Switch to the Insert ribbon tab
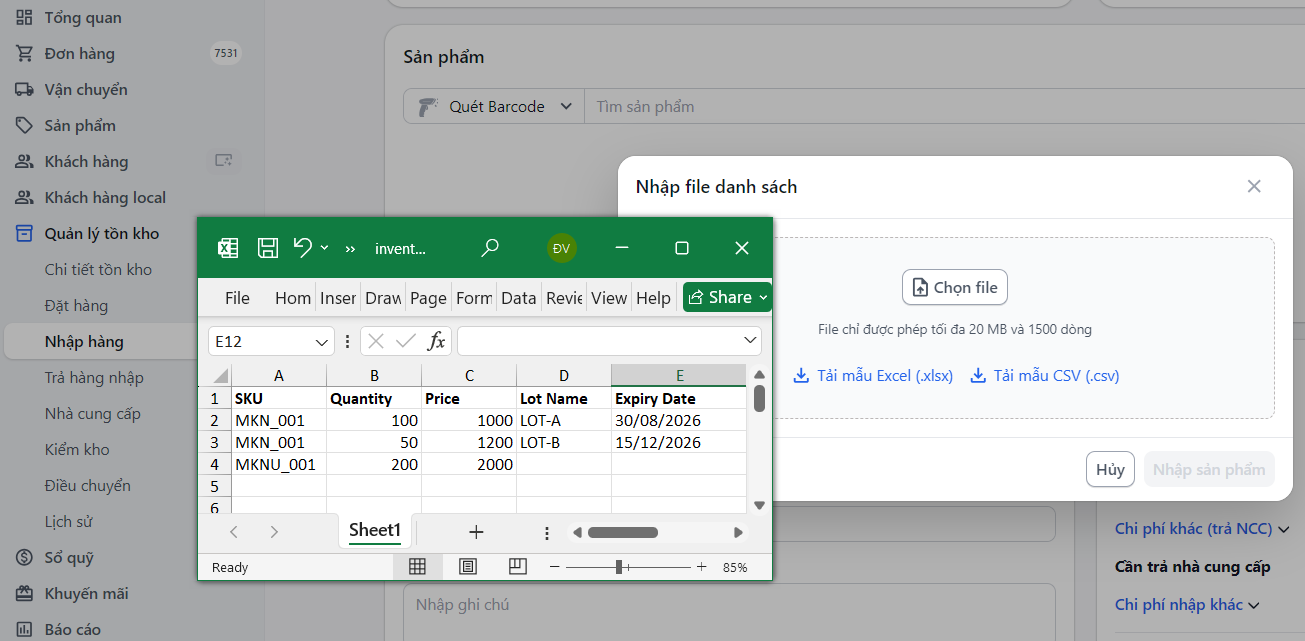 click(x=338, y=298)
